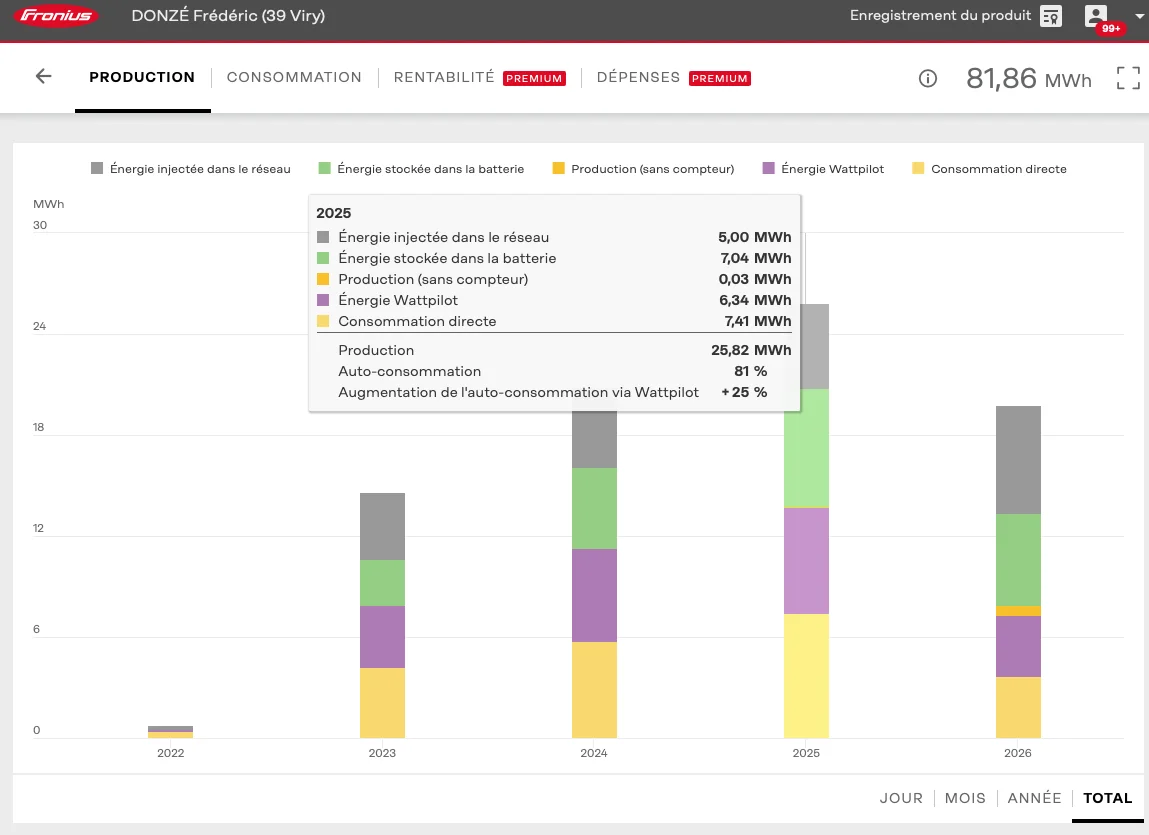
Task: Toggle Énergie stockée dans la batterie legend
Action: (x=421, y=169)
